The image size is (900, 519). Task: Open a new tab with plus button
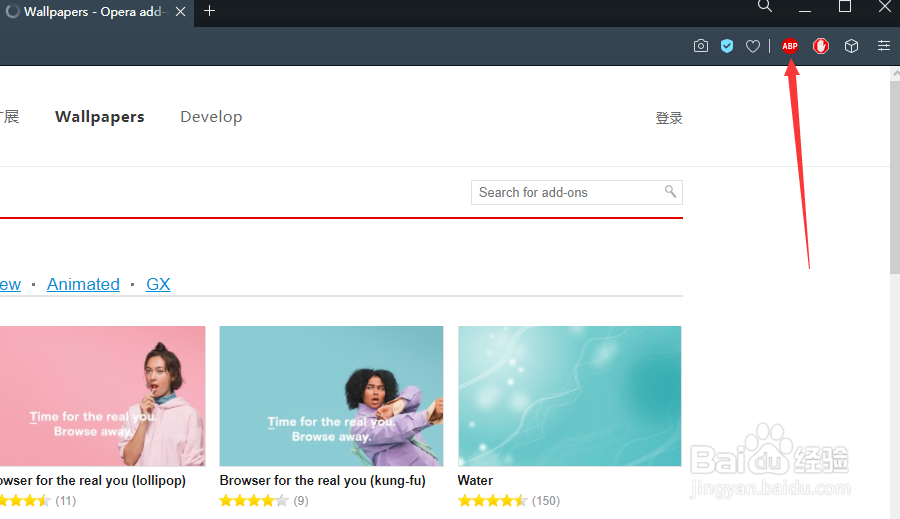(210, 11)
